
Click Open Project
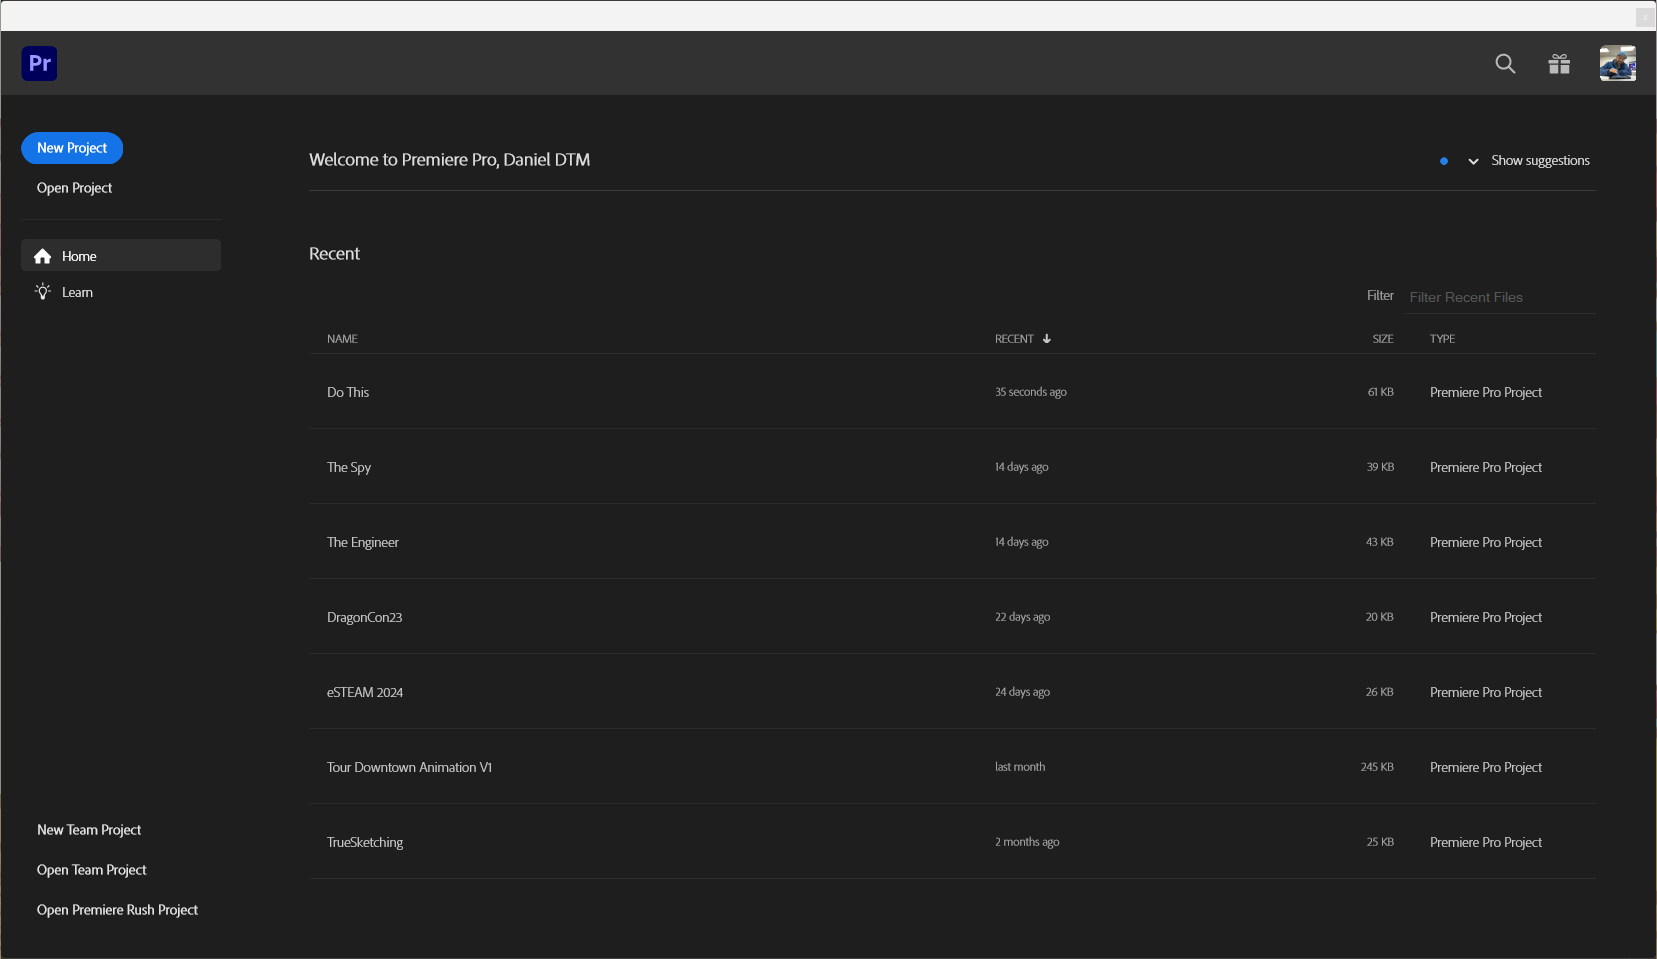tap(74, 188)
